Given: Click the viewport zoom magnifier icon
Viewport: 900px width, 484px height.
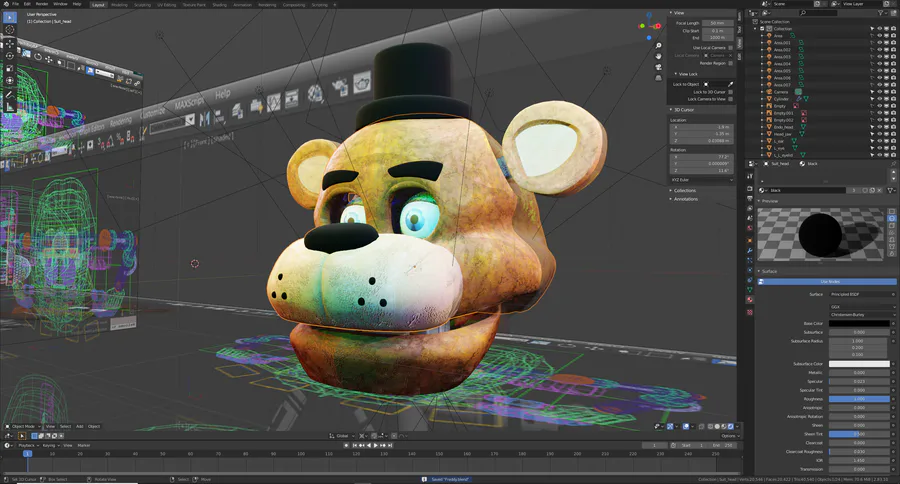Looking at the screenshot, I should [658, 45].
